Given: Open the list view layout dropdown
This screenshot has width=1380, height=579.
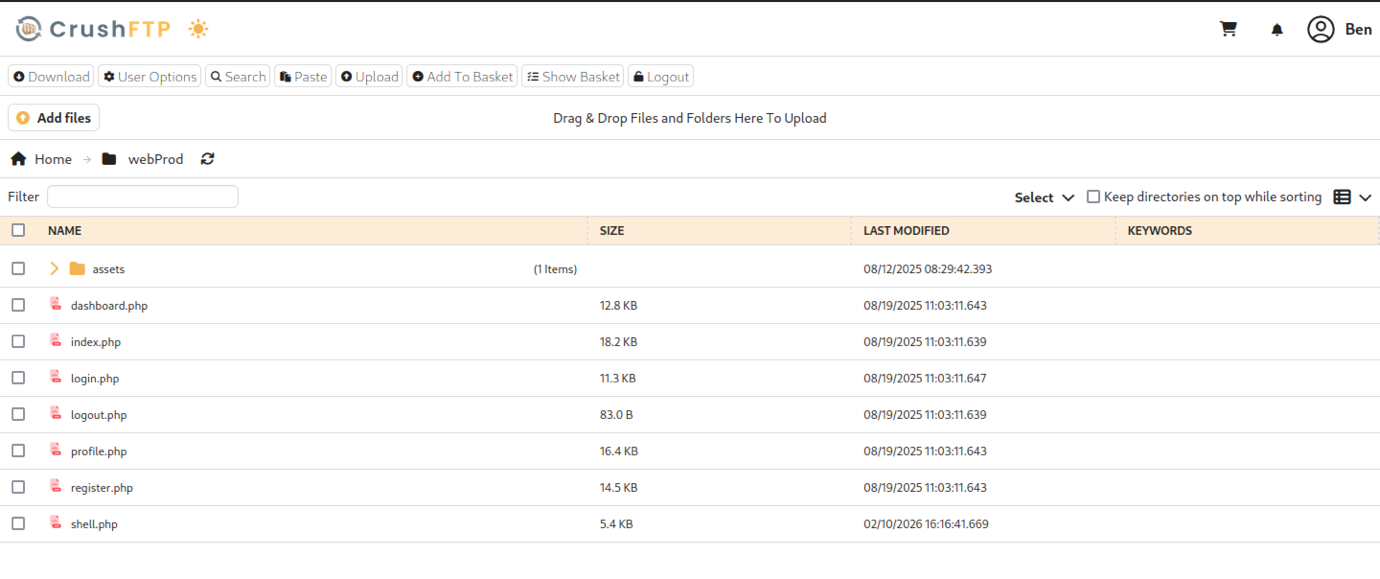Looking at the screenshot, I should [x=1352, y=198].
